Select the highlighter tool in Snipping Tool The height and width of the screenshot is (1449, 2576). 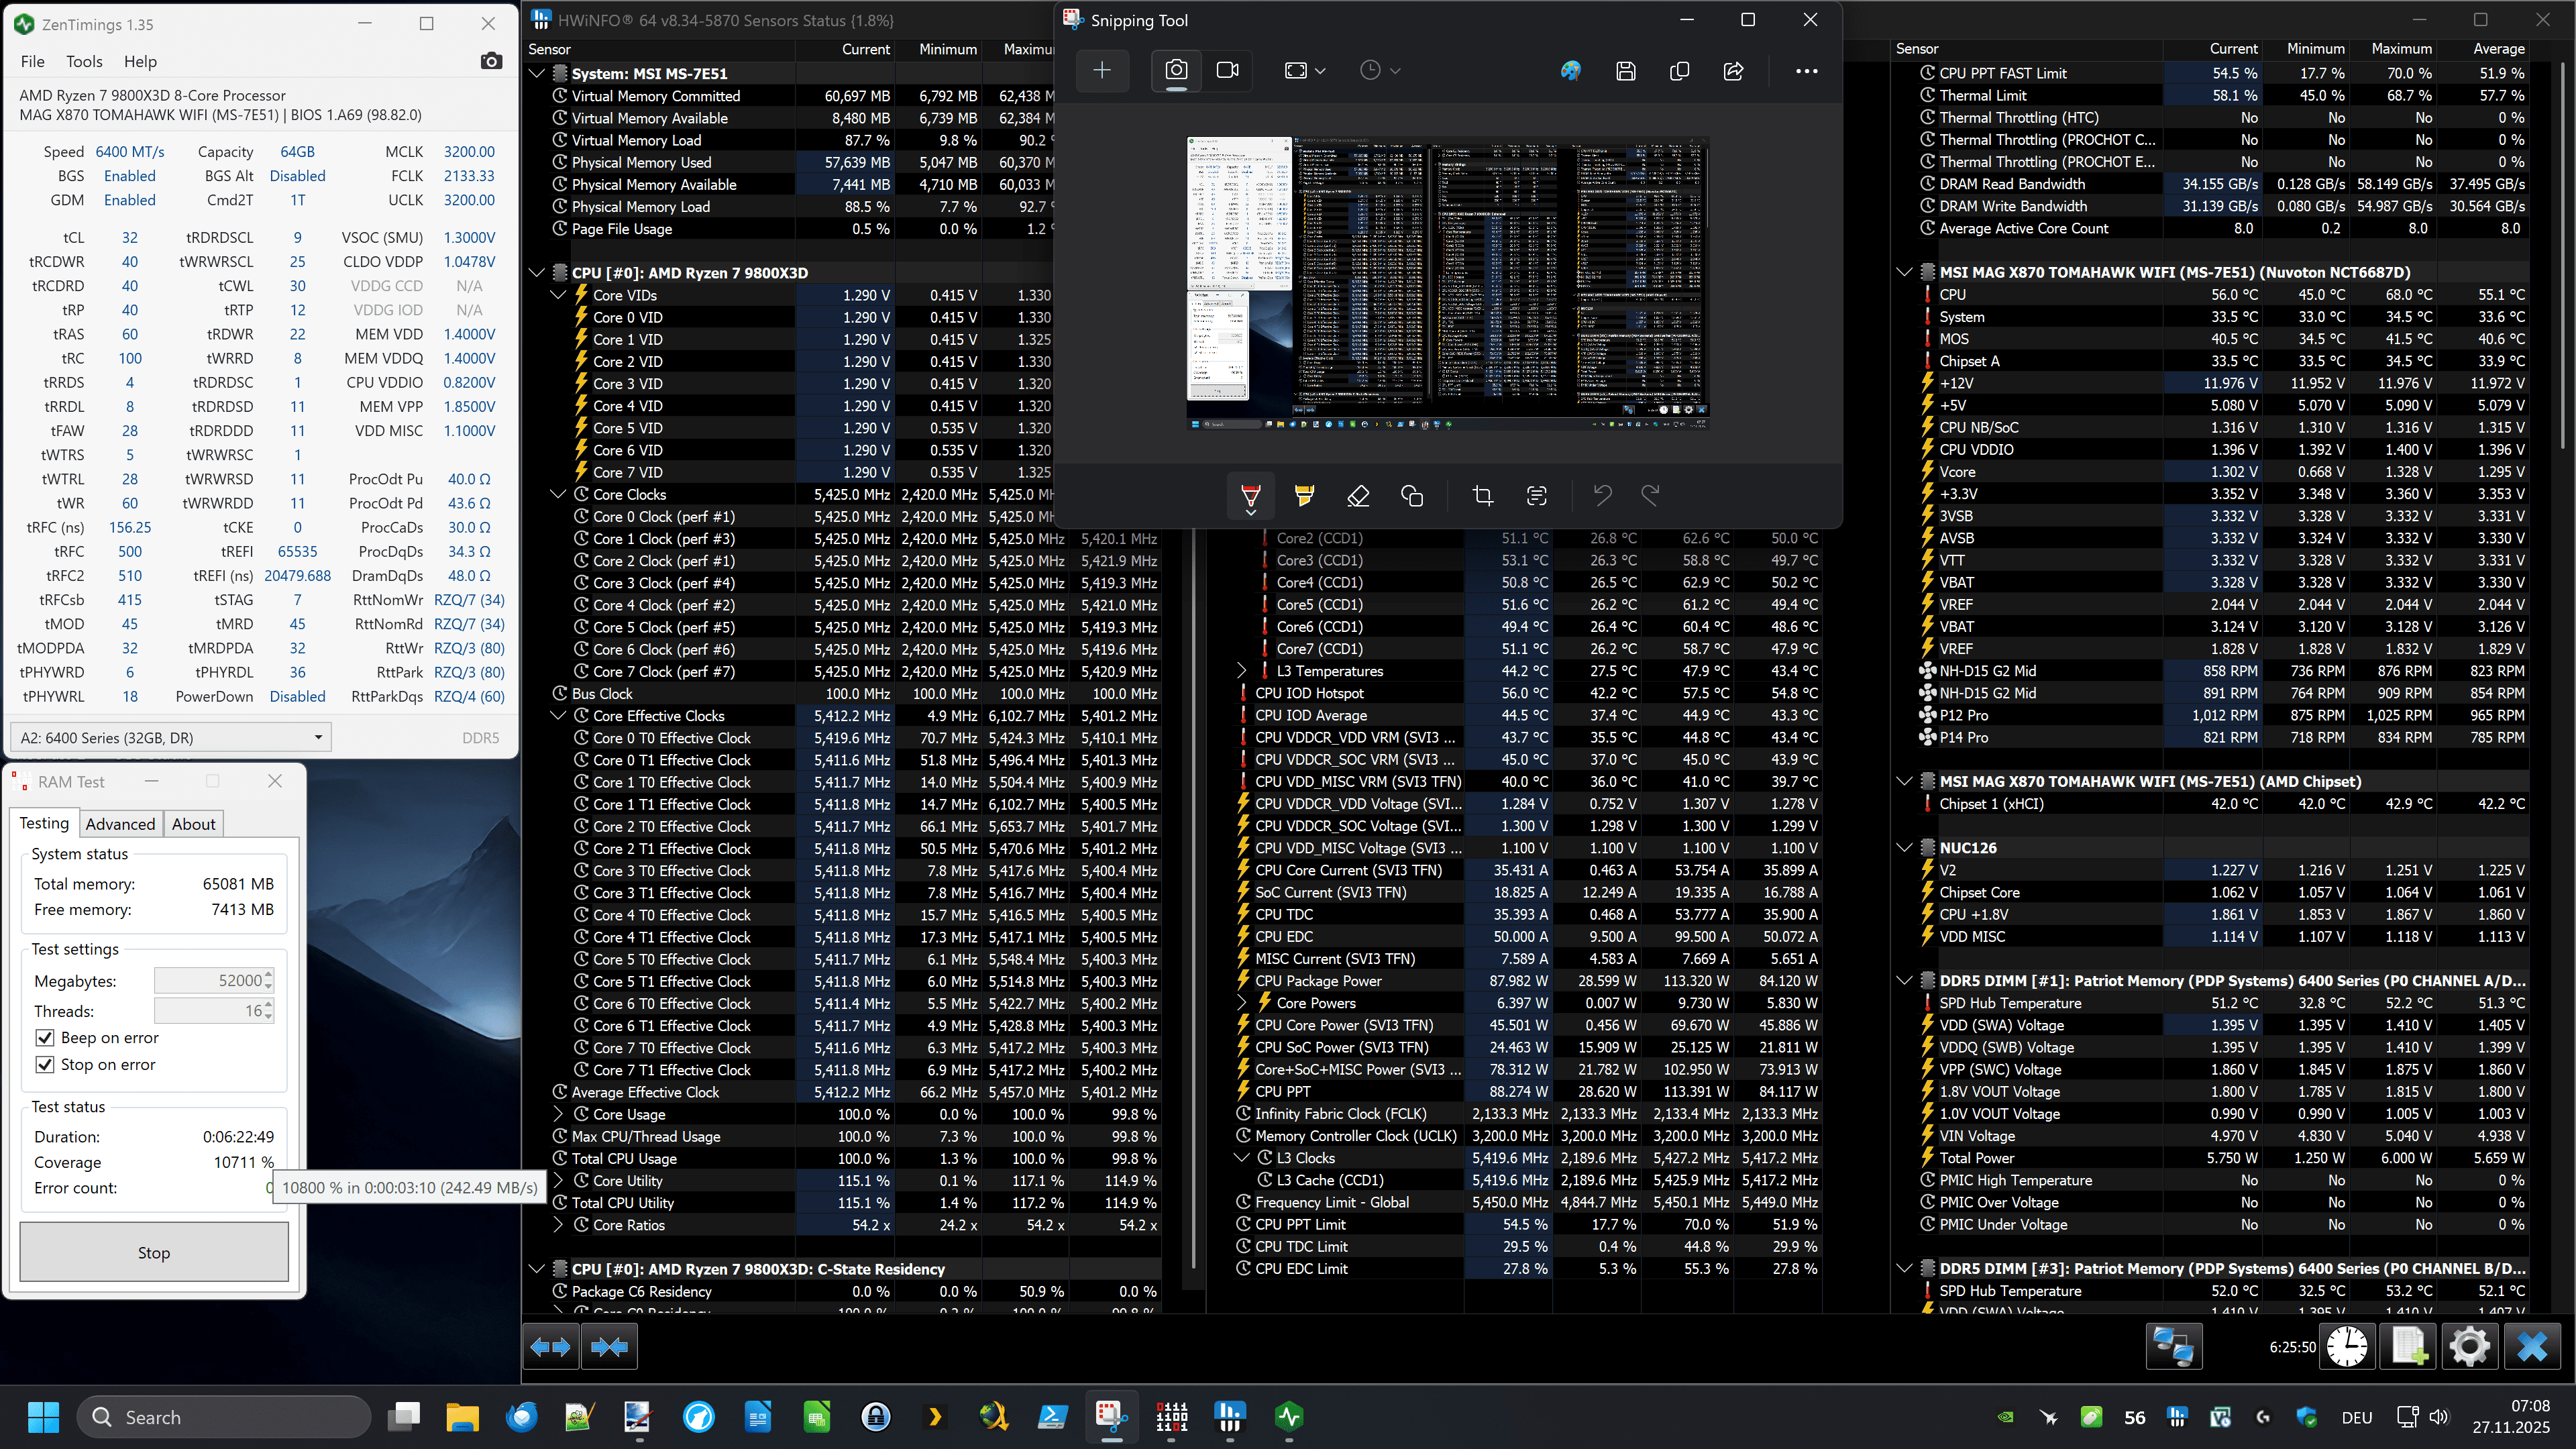point(1304,495)
